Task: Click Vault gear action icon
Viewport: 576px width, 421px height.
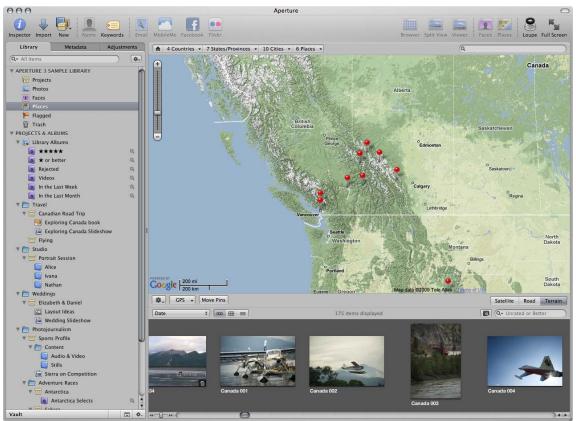Action: (139, 414)
